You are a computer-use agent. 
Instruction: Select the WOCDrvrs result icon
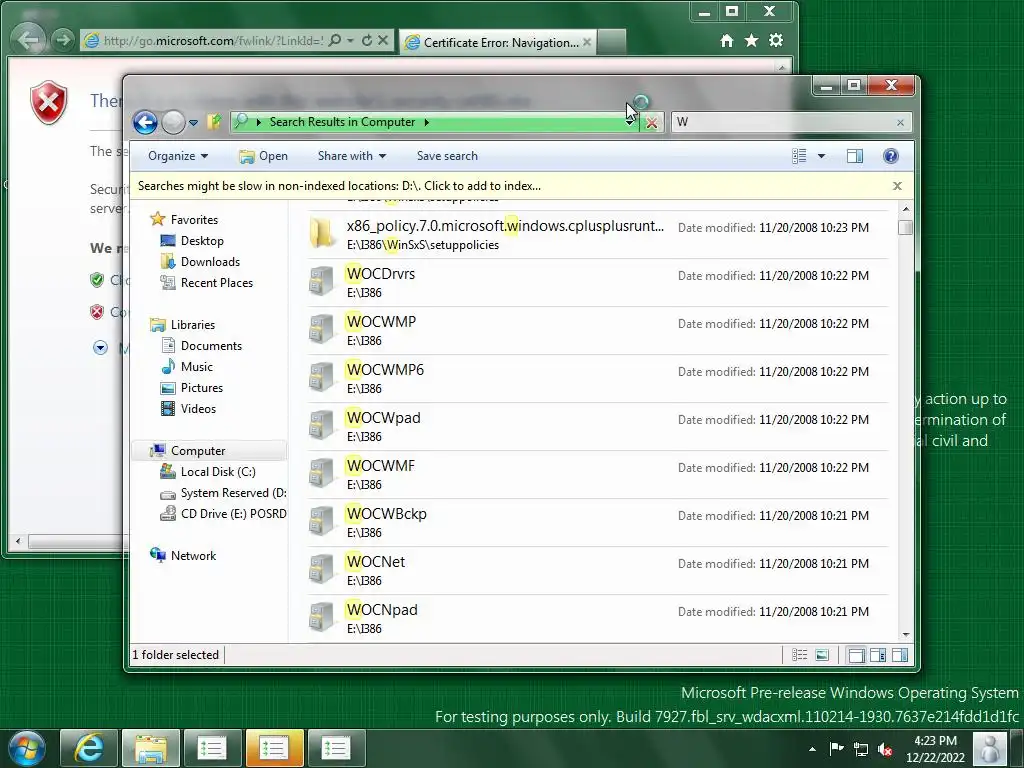[321, 281]
